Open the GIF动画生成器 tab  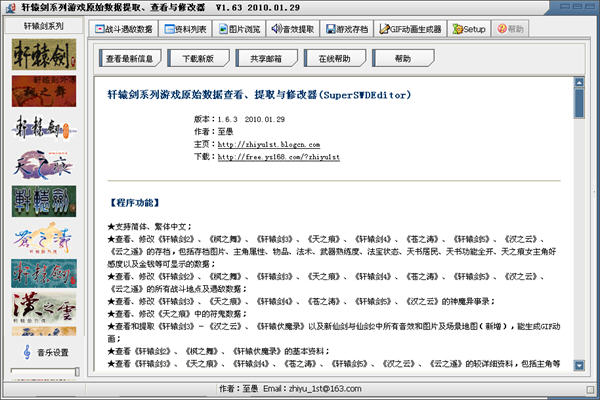tap(410, 29)
